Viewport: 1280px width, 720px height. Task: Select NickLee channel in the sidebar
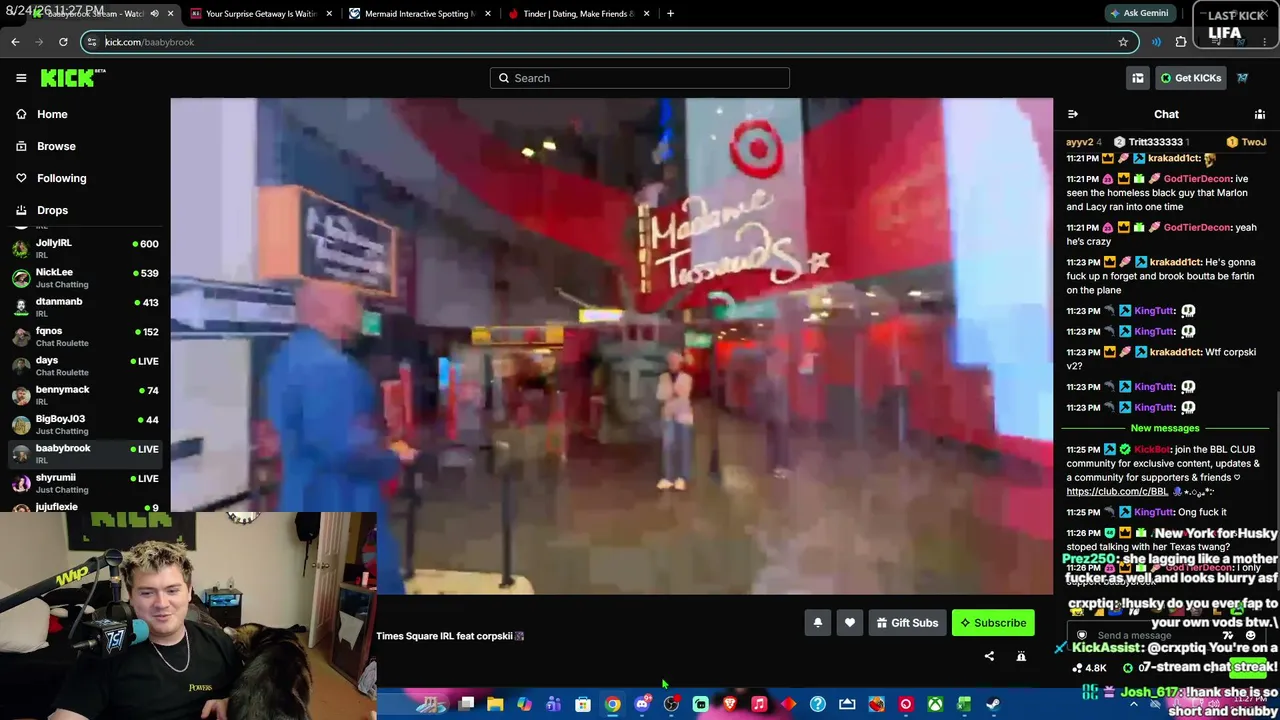click(85, 278)
